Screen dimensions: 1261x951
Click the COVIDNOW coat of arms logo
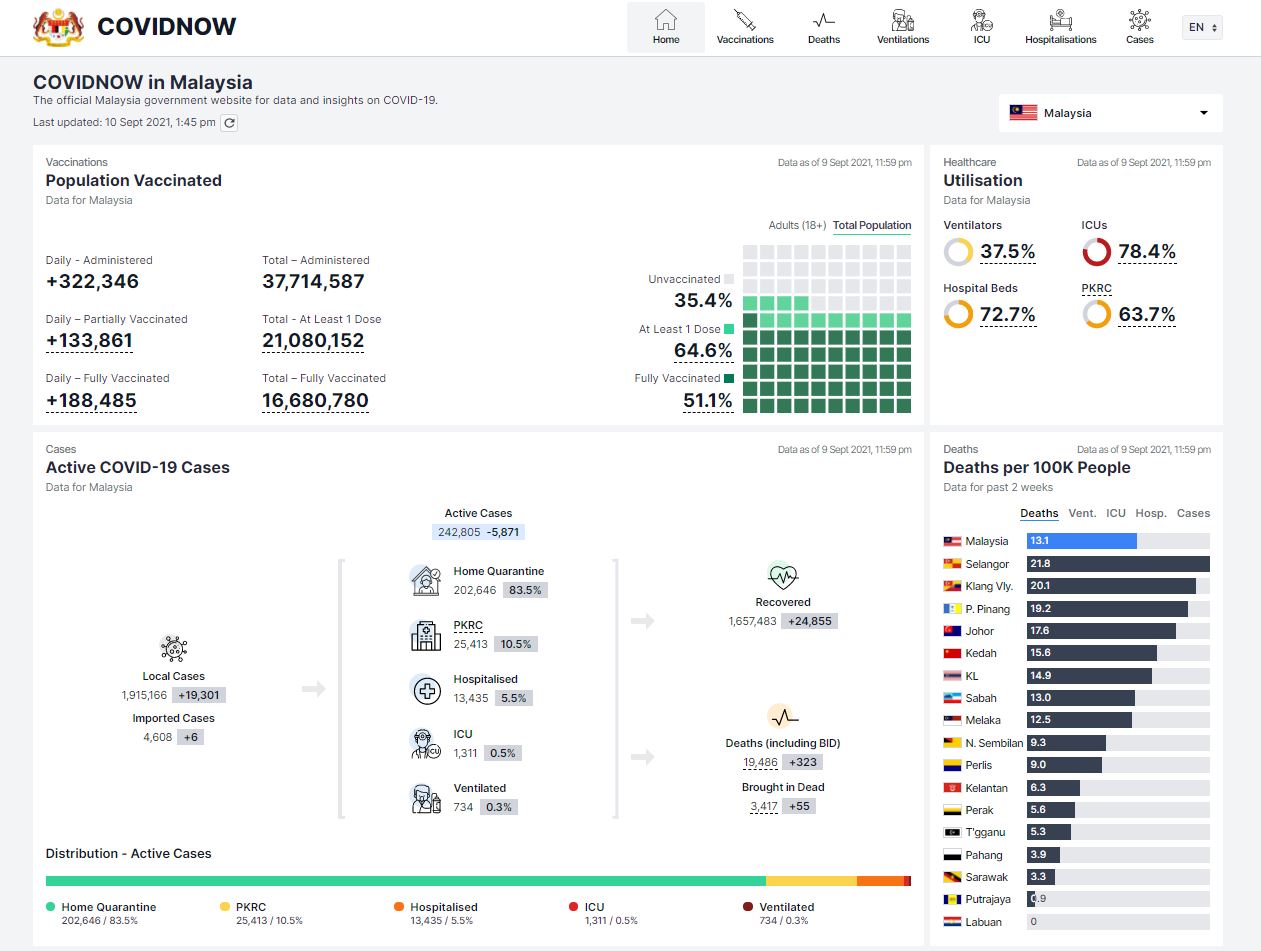[59, 27]
